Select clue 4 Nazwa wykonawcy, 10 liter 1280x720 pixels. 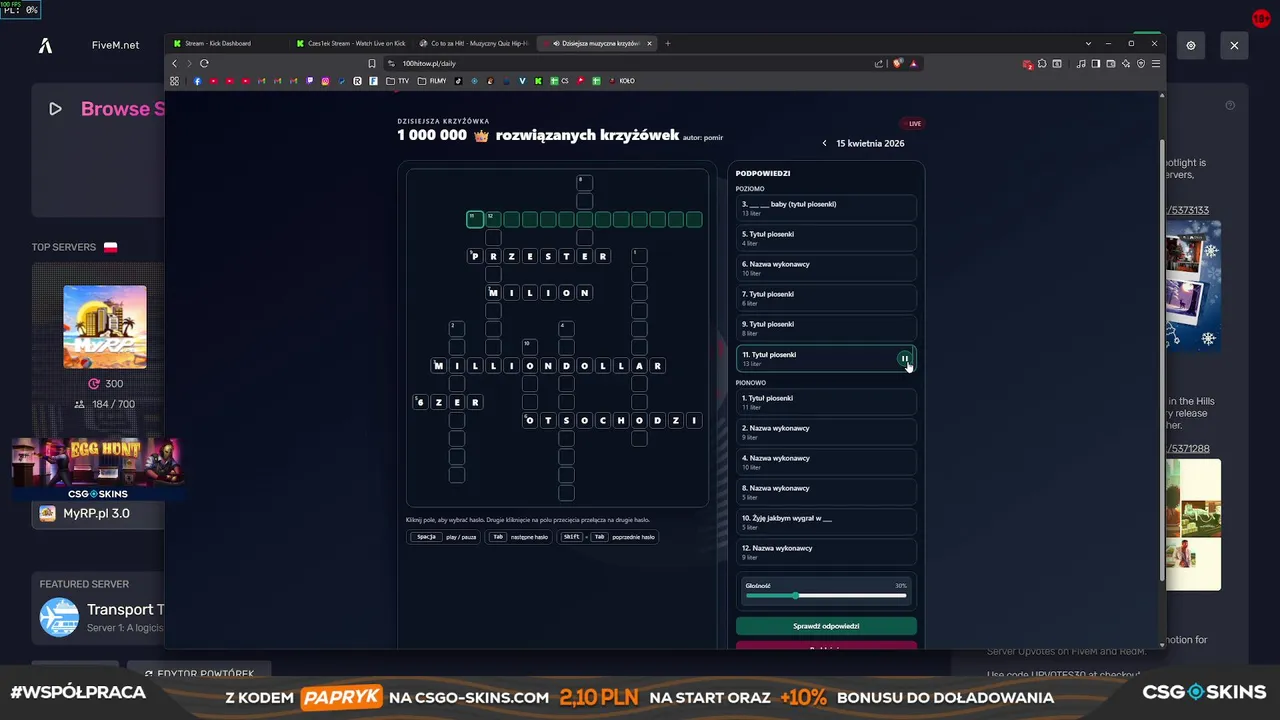click(826, 462)
